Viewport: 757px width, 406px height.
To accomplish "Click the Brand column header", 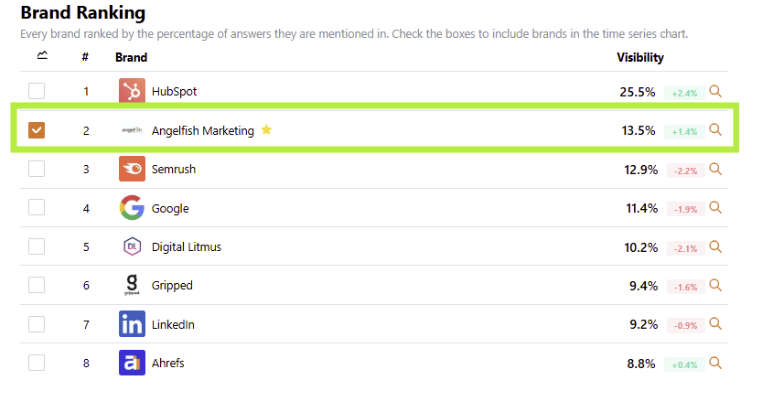I will point(131,57).
